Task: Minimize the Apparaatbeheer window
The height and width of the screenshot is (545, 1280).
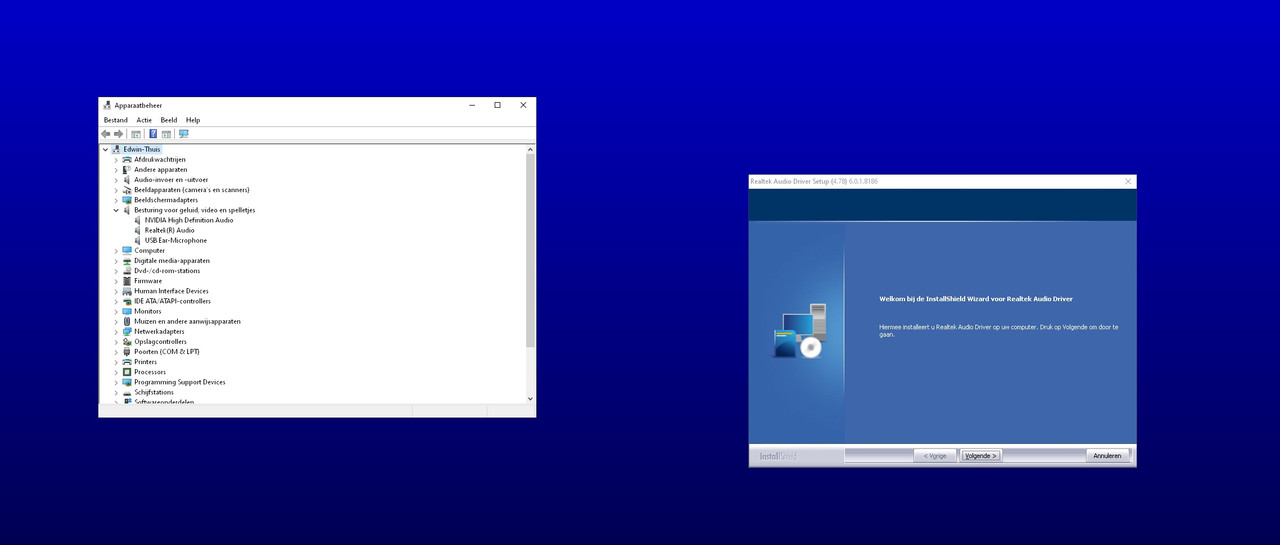Action: click(472, 105)
